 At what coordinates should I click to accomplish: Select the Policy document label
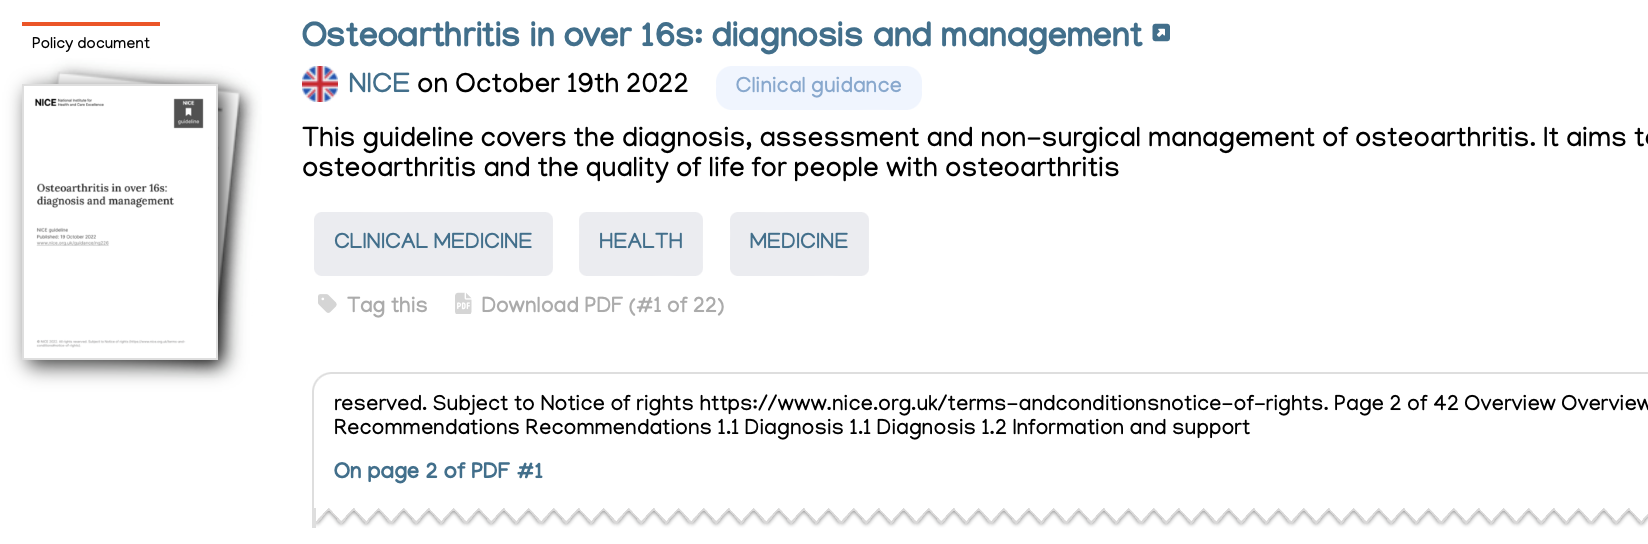[90, 43]
